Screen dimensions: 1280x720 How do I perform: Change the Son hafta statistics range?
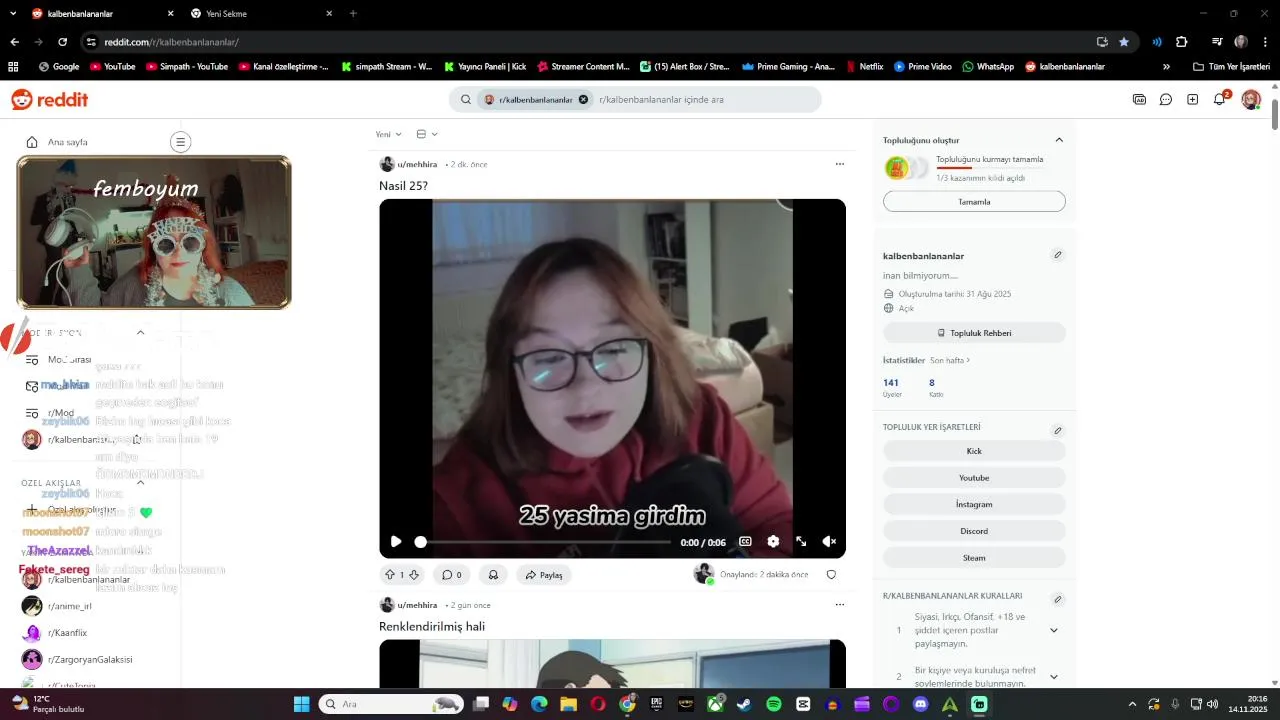point(950,360)
